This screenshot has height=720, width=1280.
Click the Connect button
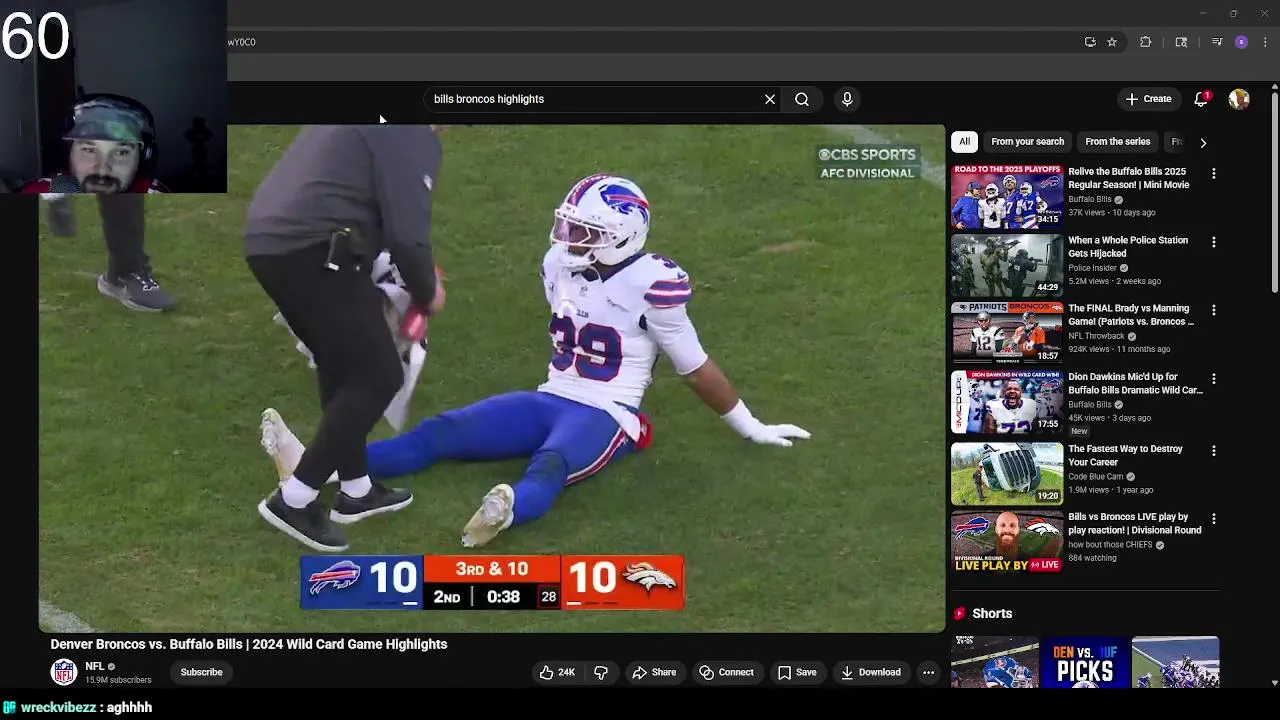[x=727, y=672]
